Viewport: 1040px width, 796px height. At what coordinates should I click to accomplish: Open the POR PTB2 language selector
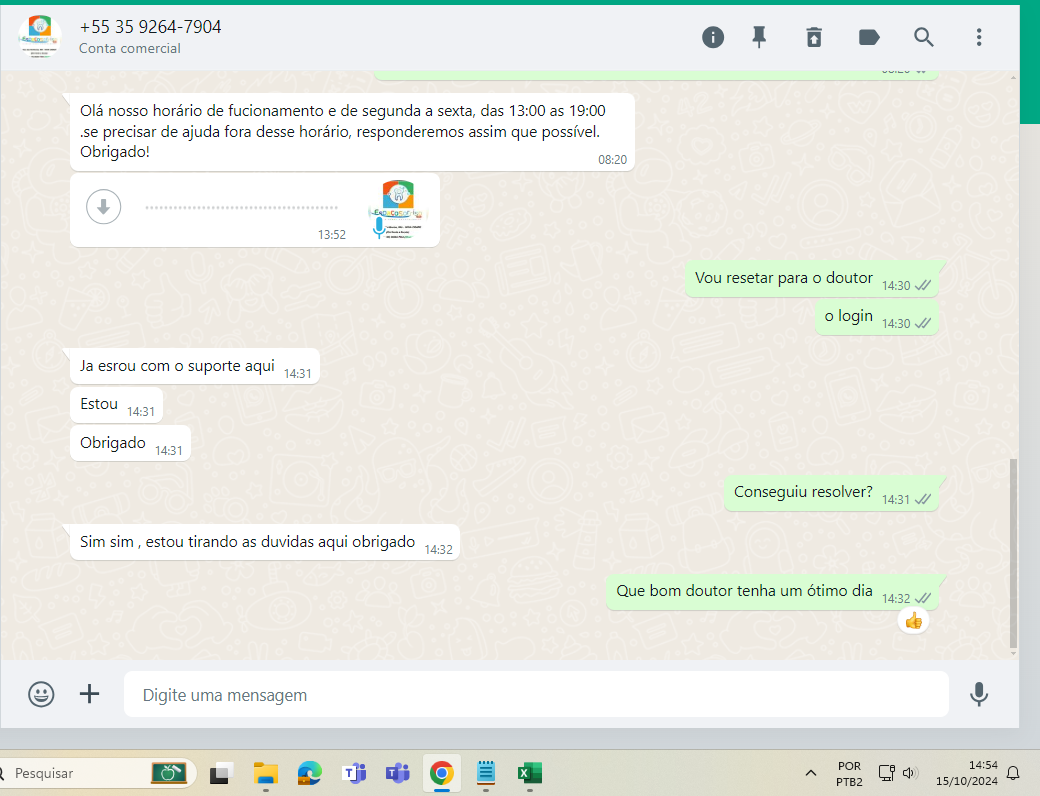[848, 773]
